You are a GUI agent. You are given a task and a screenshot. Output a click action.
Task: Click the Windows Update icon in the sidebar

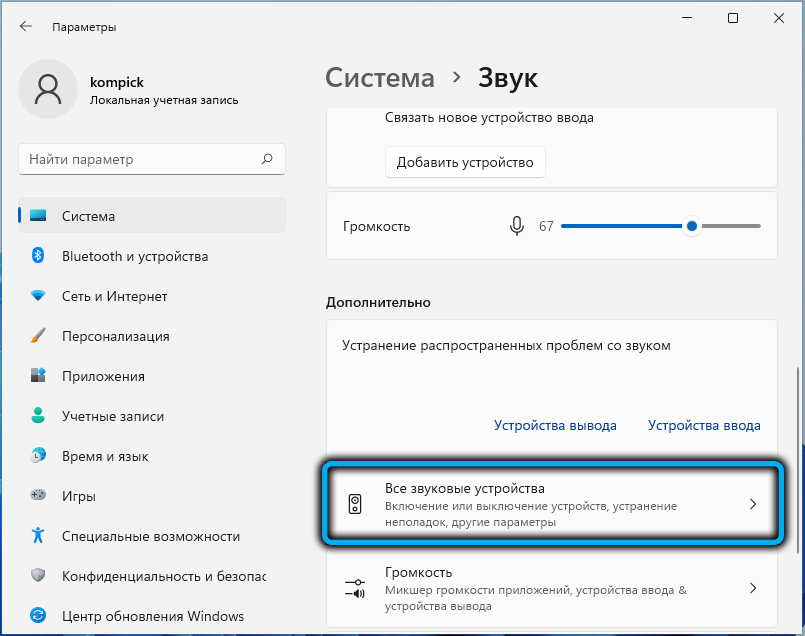38,616
